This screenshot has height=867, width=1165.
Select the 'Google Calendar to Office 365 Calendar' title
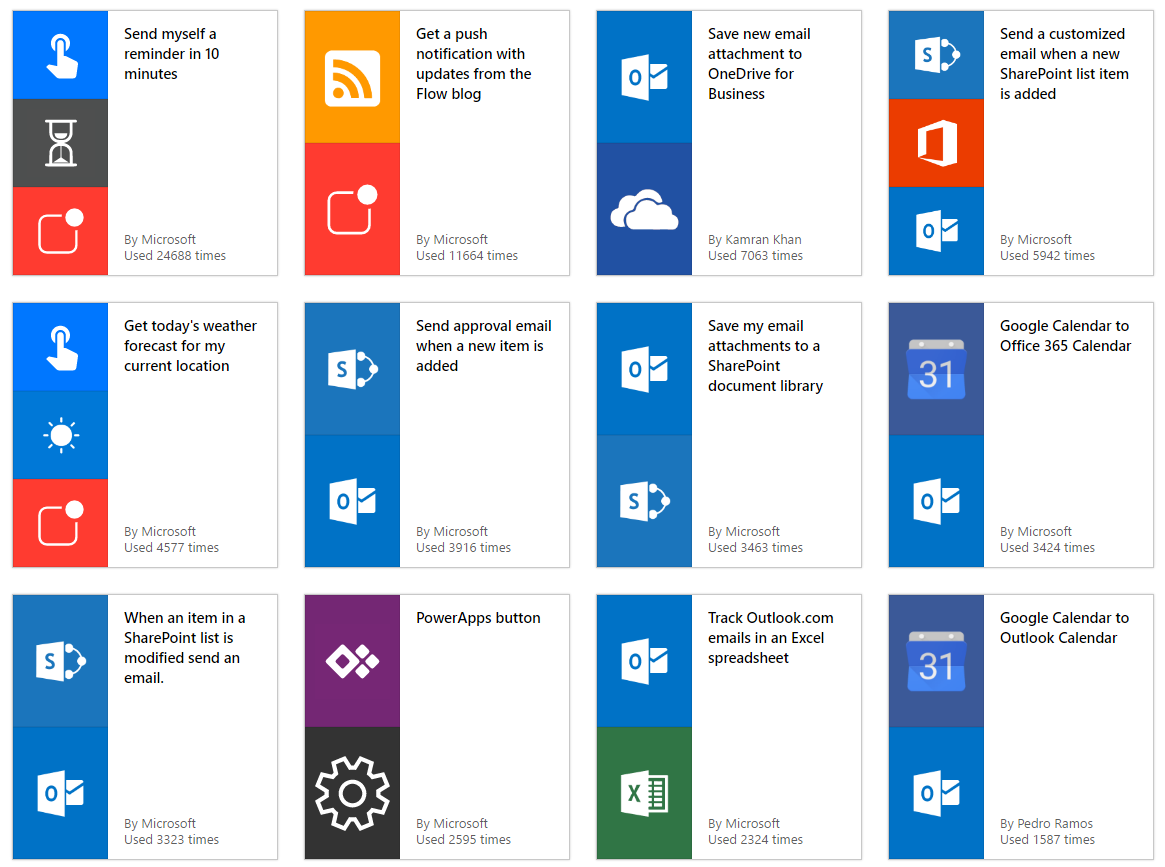click(1065, 336)
